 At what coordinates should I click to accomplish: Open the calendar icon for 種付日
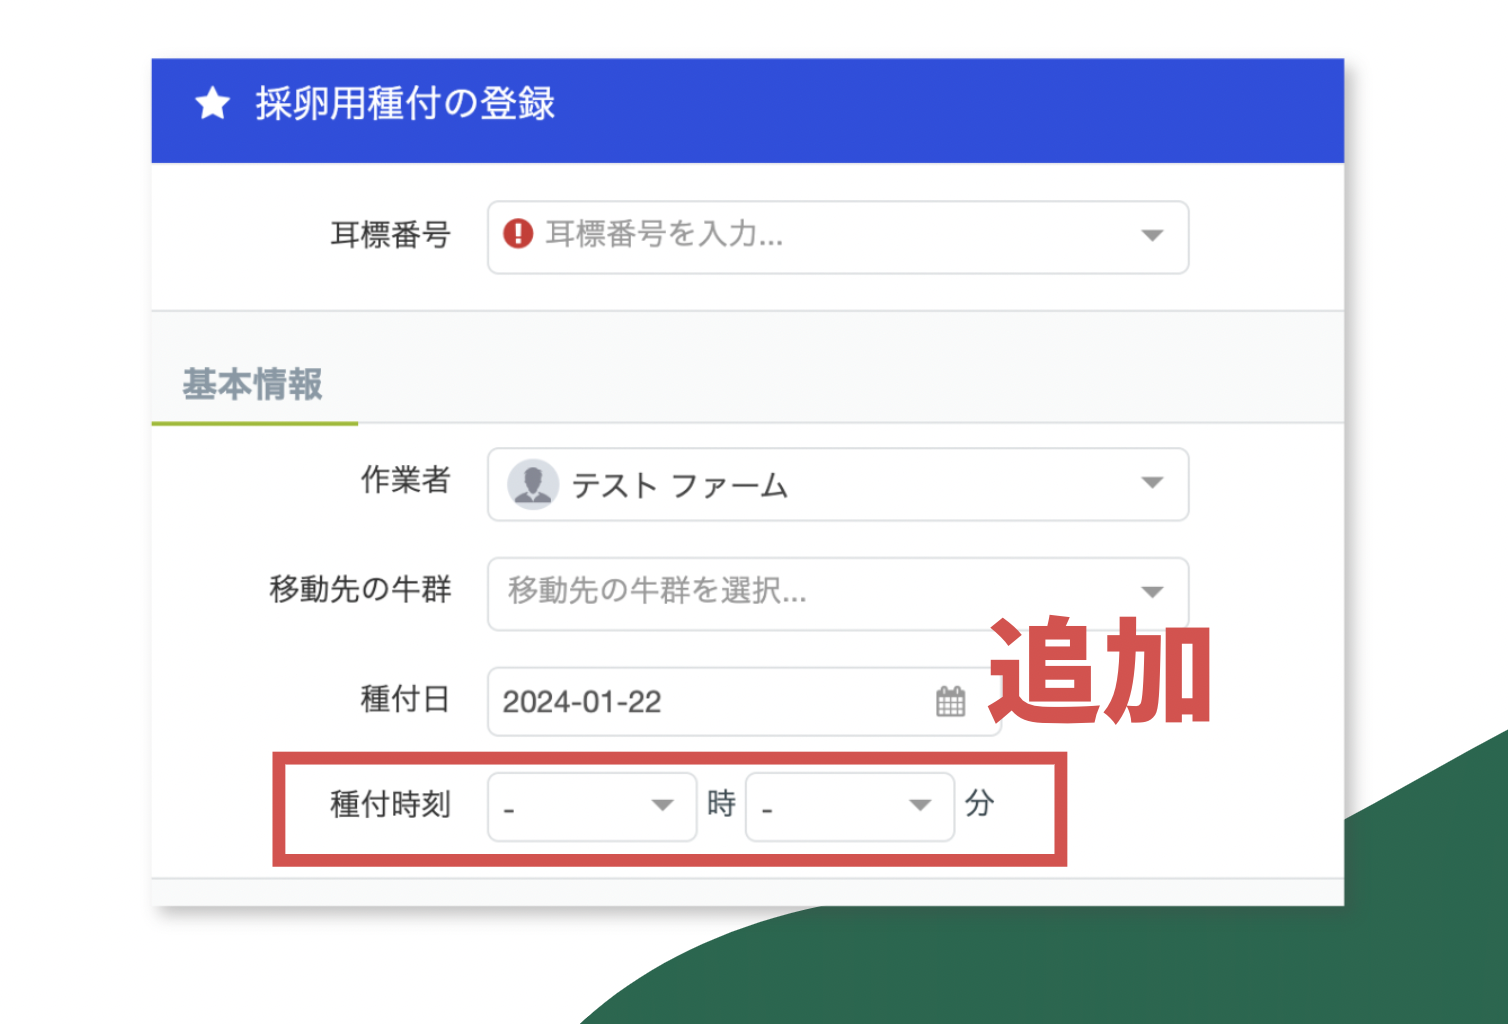point(950,701)
